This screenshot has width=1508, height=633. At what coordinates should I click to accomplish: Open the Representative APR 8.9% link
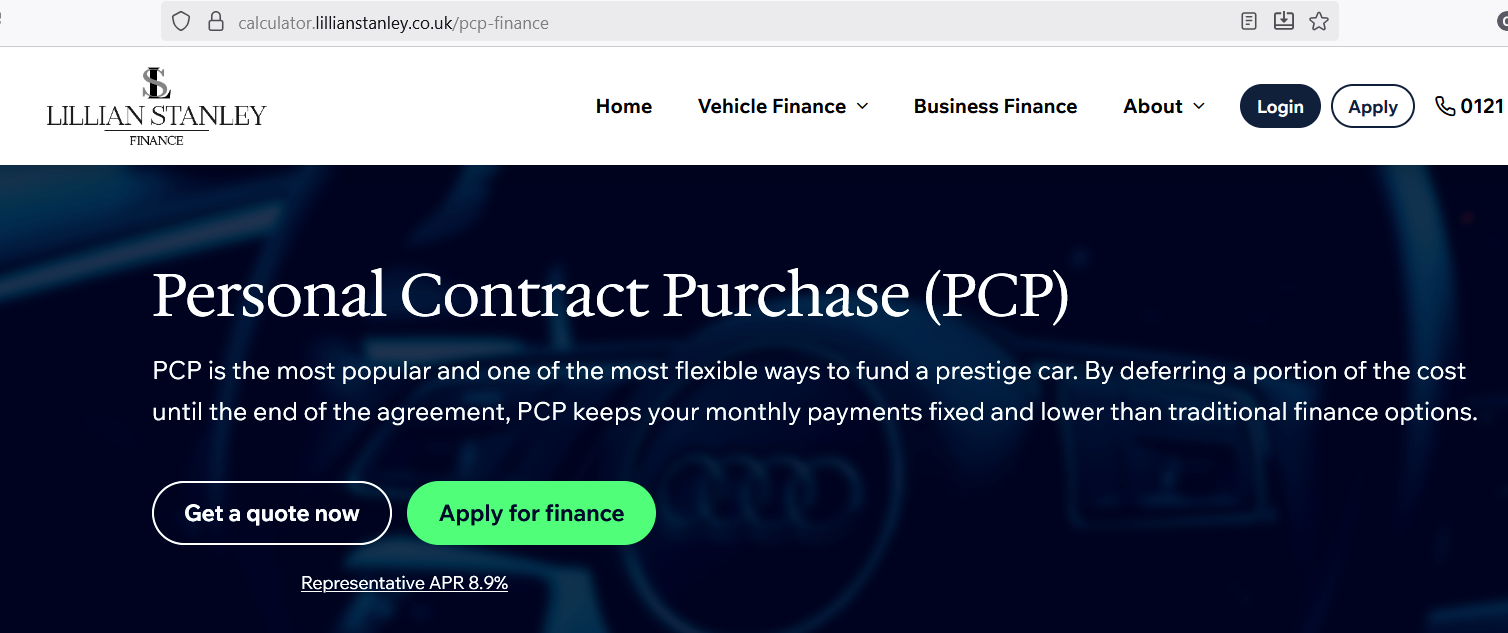point(404,583)
